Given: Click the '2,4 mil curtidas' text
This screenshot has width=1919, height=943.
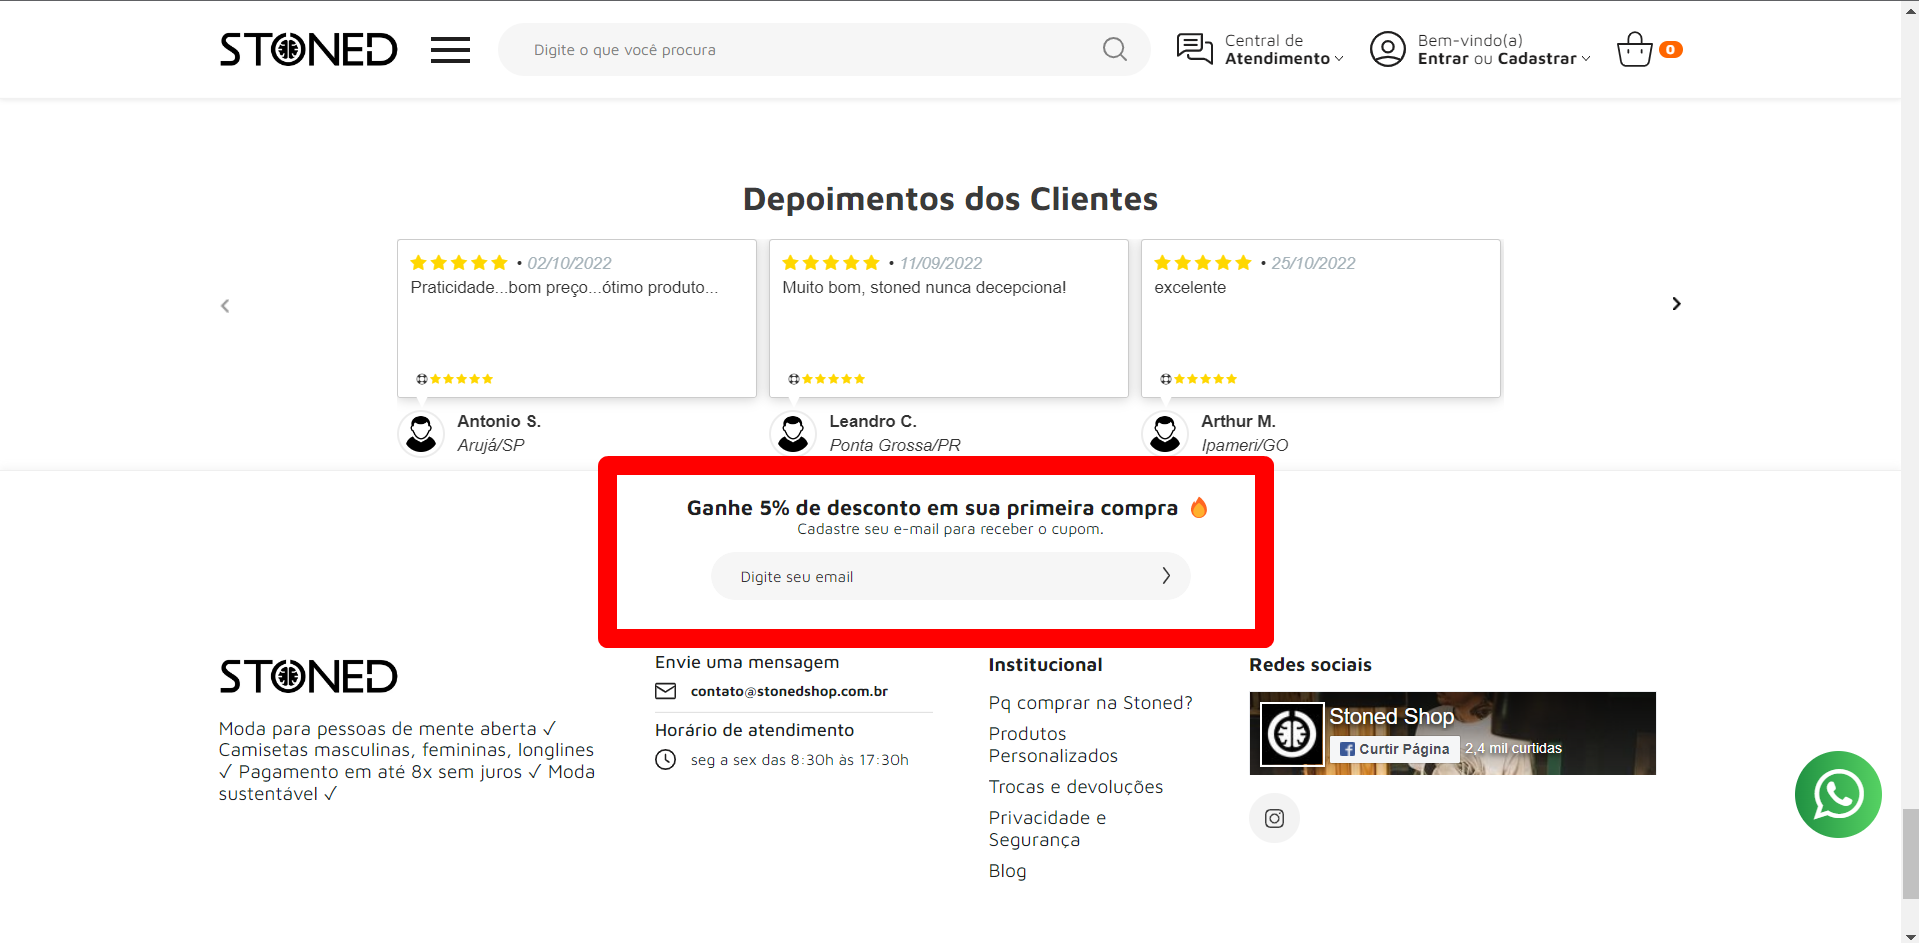Looking at the screenshot, I should point(1513,748).
